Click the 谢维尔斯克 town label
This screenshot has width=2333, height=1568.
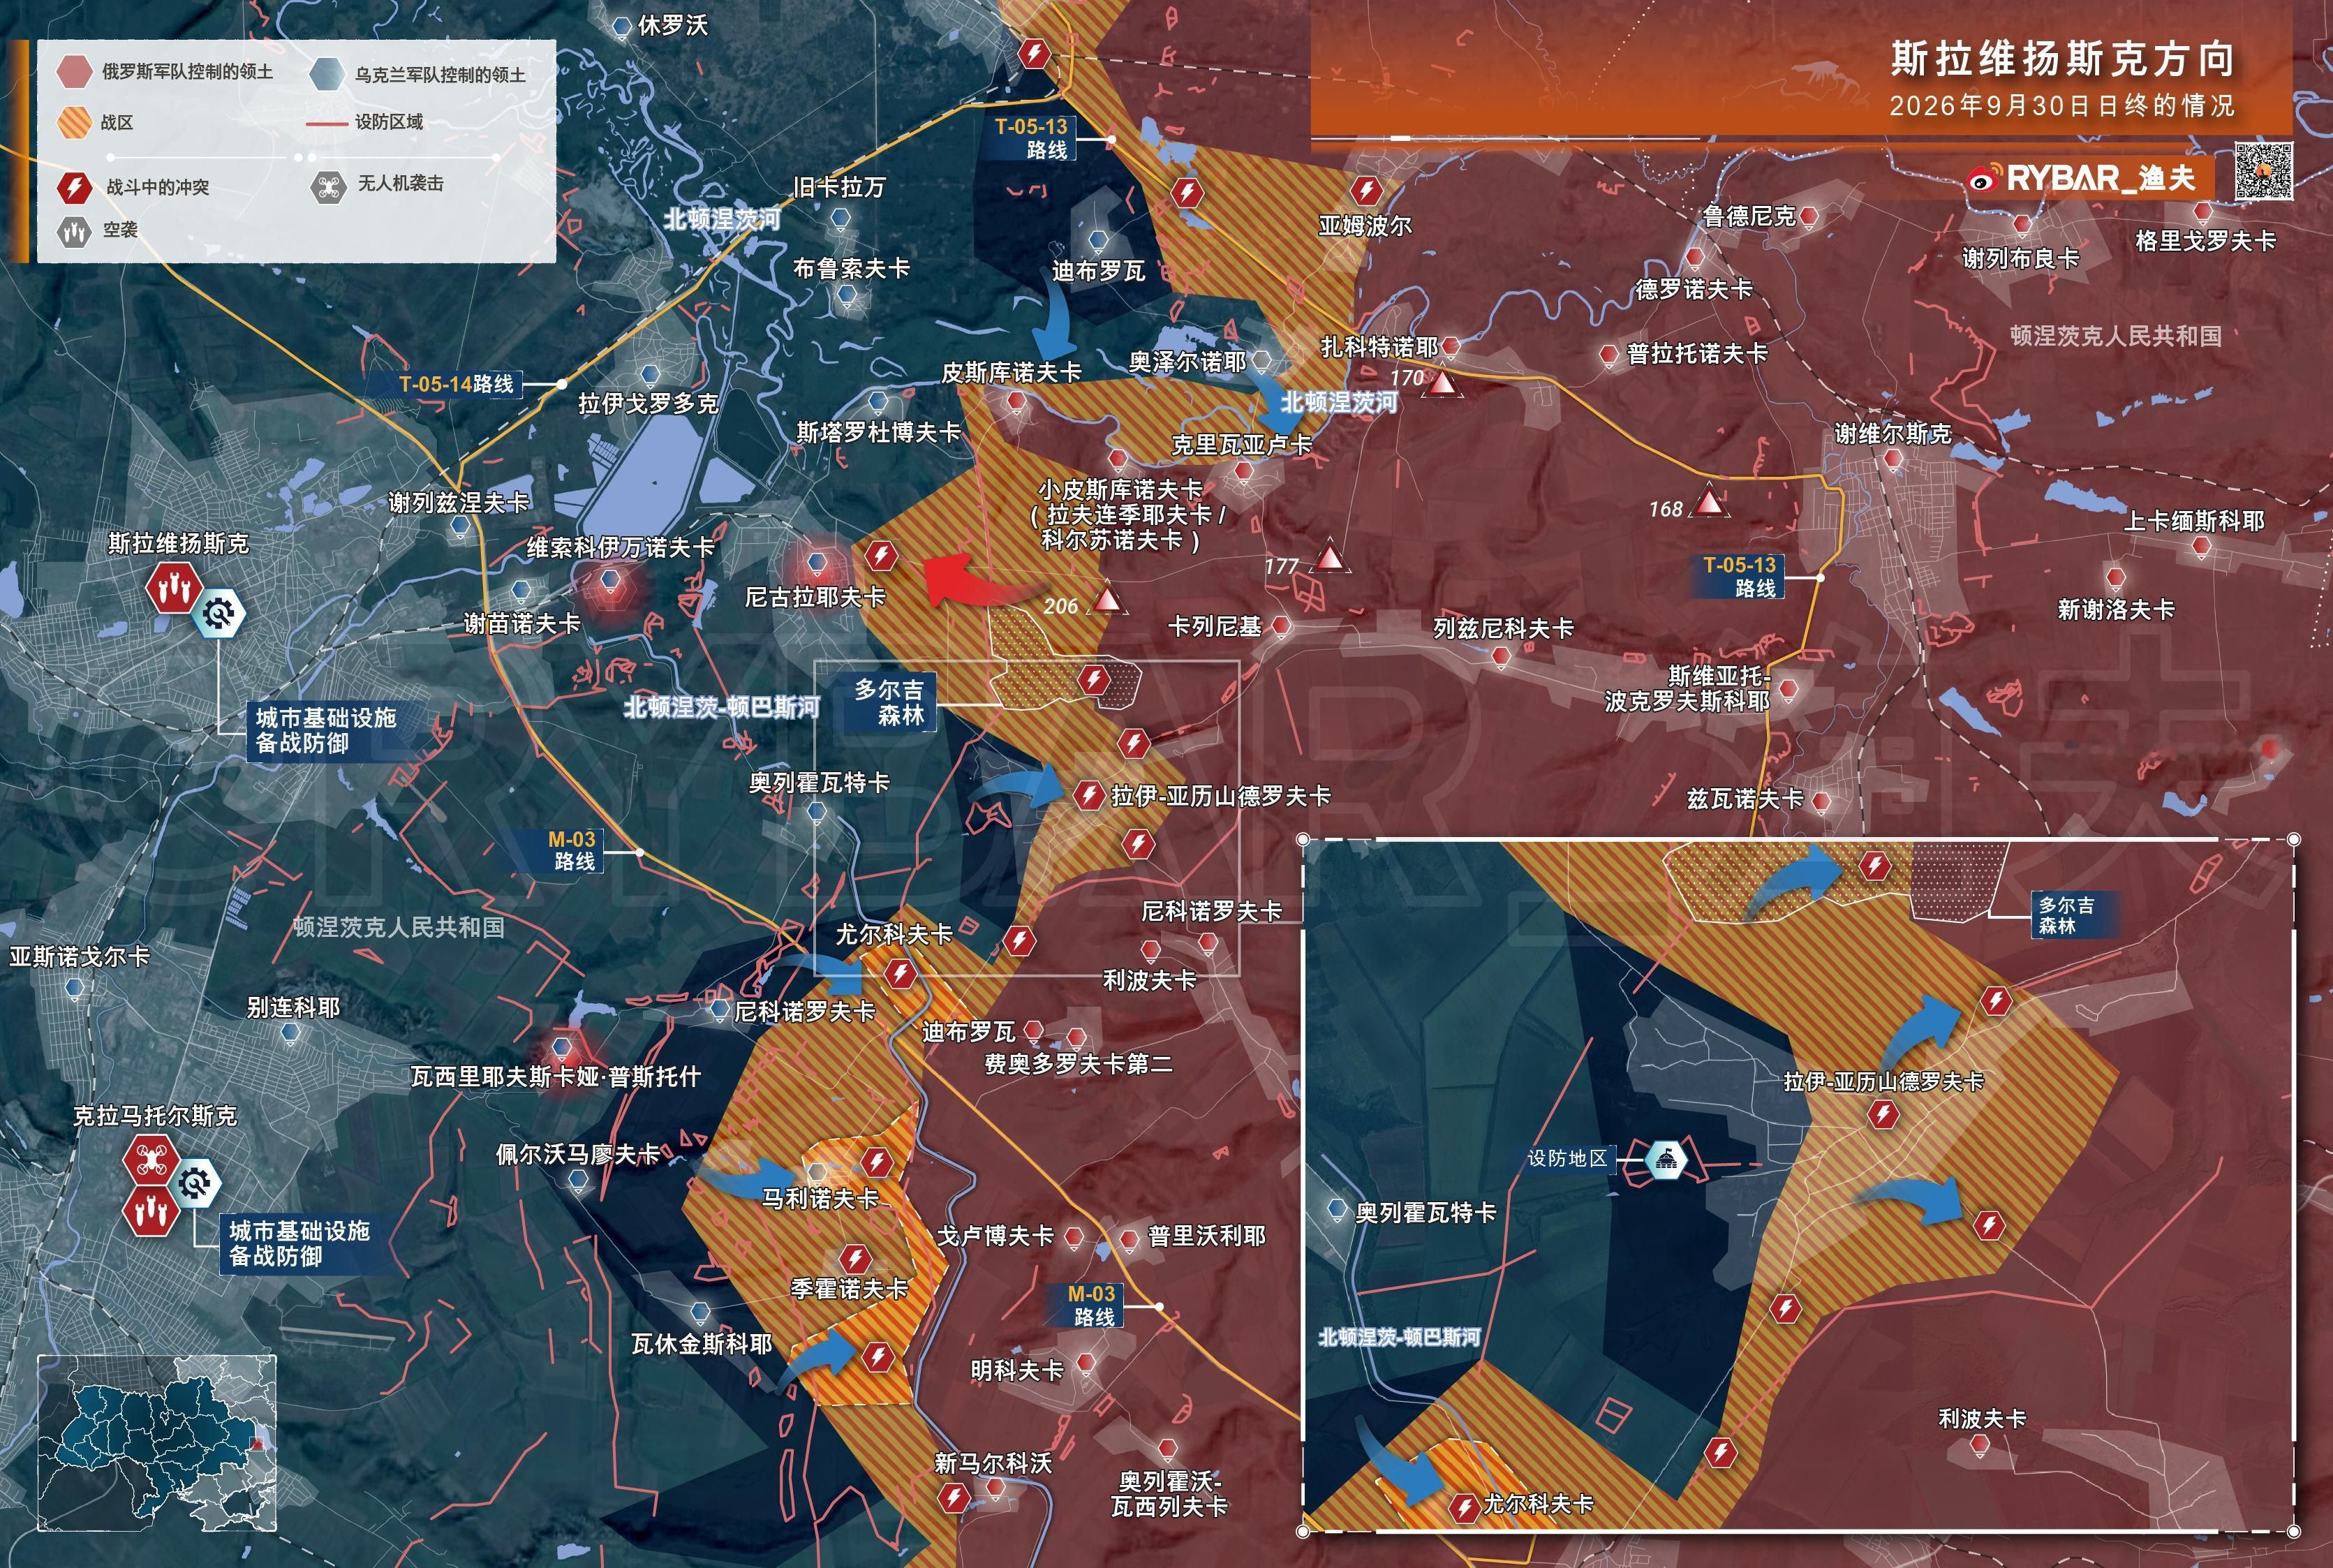point(1893,434)
